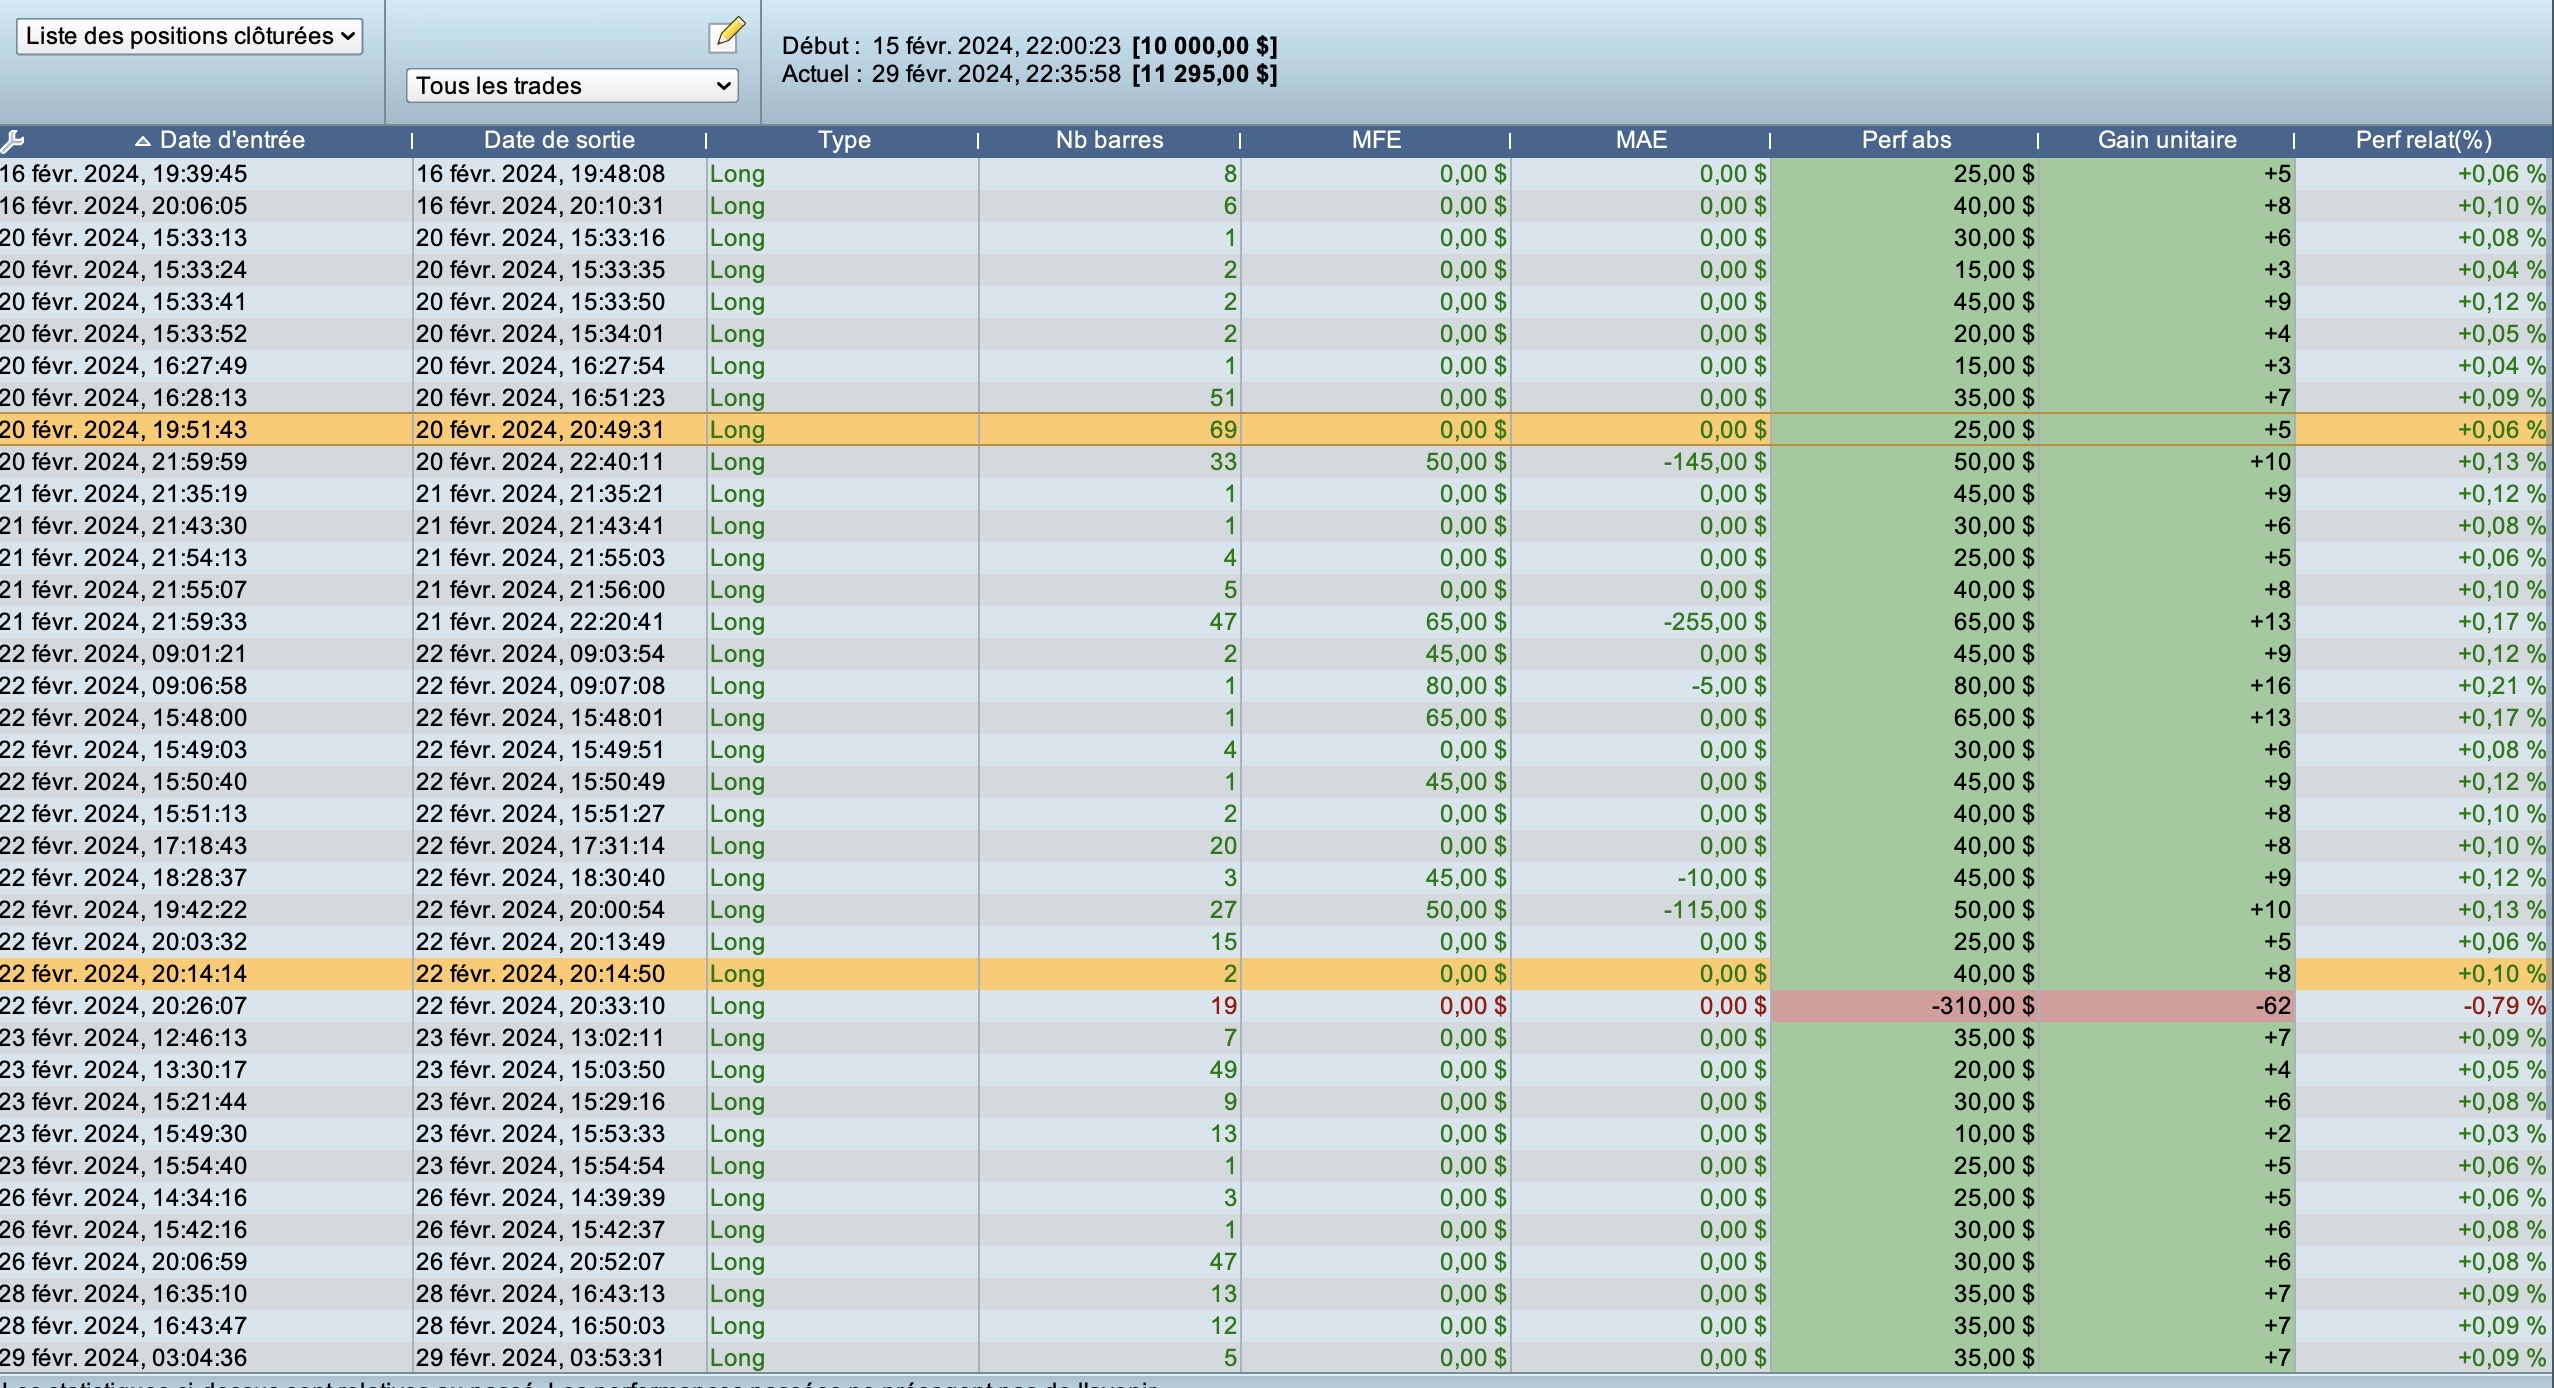
Task: Click exit date 22 févr. 2024, 20:33:10
Action: click(x=540, y=1006)
